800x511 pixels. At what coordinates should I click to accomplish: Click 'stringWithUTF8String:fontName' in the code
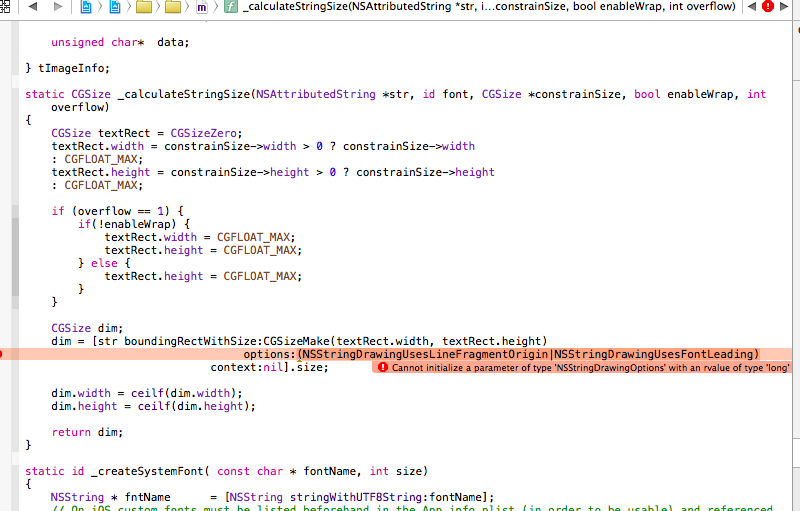click(385, 497)
